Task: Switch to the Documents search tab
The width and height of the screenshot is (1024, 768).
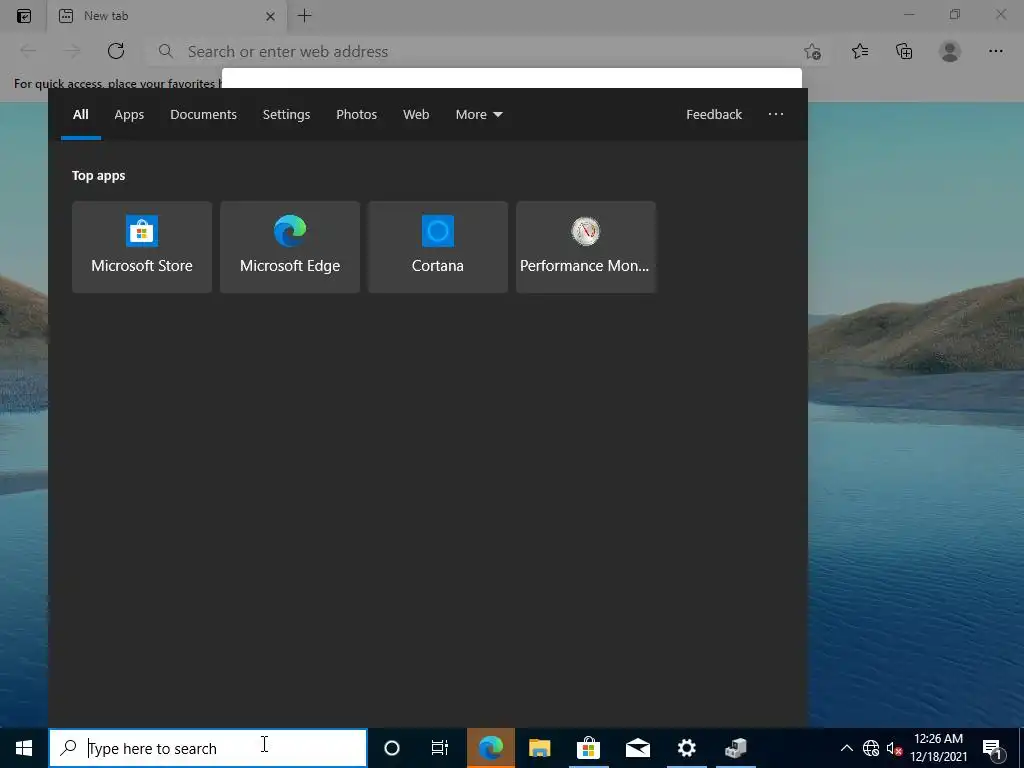Action: pyautogui.click(x=203, y=114)
